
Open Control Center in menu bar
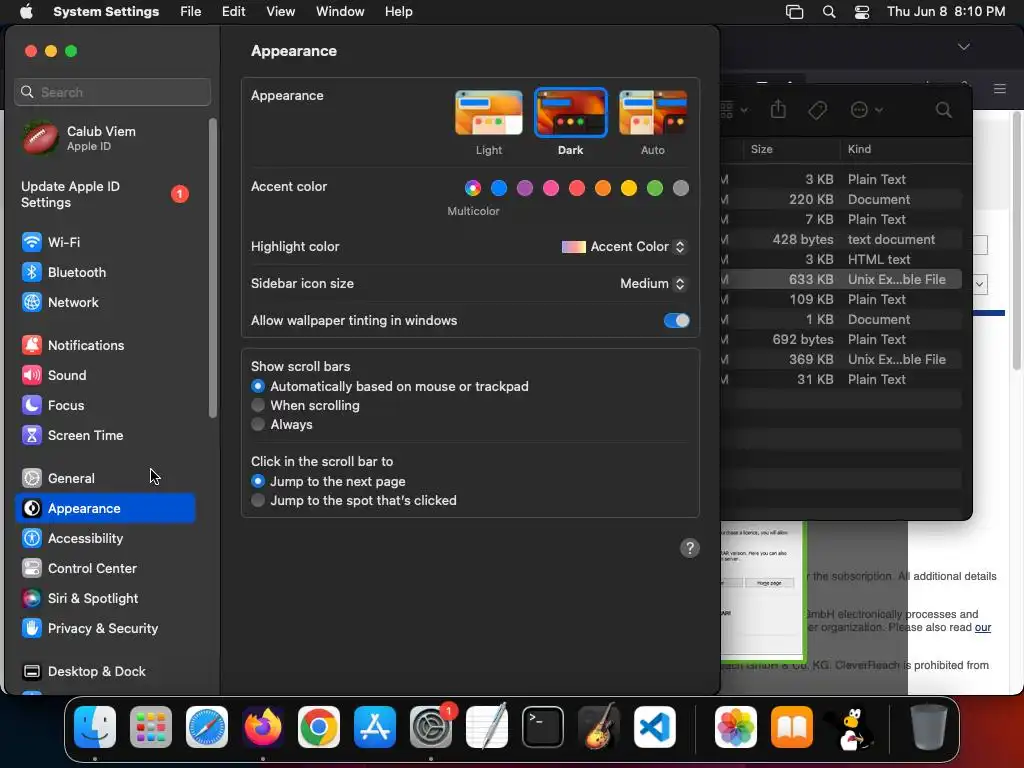[x=861, y=12]
